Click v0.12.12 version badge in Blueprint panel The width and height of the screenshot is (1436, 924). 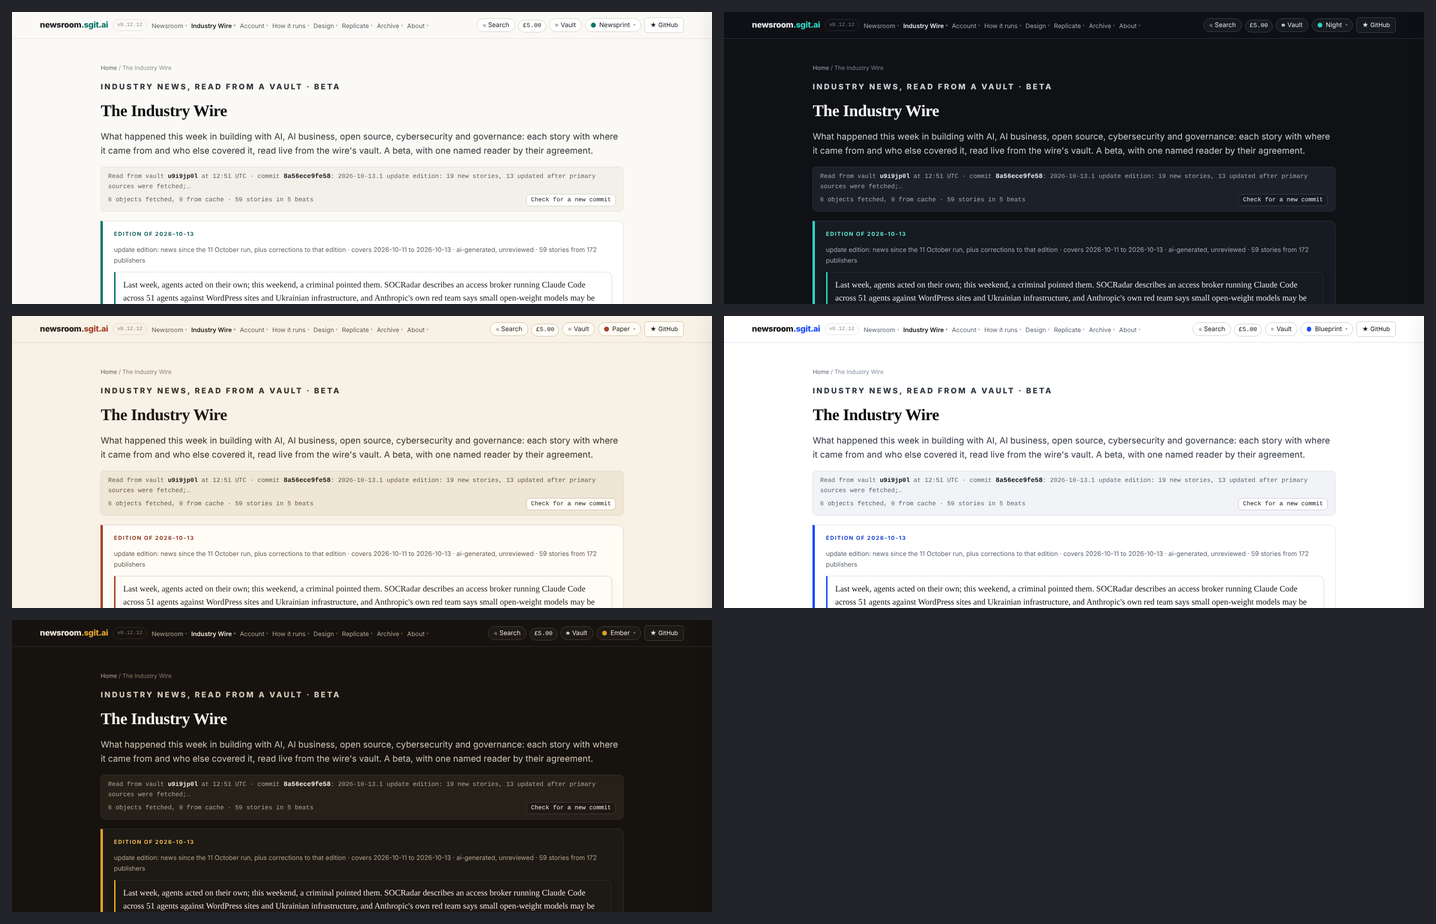pos(841,329)
